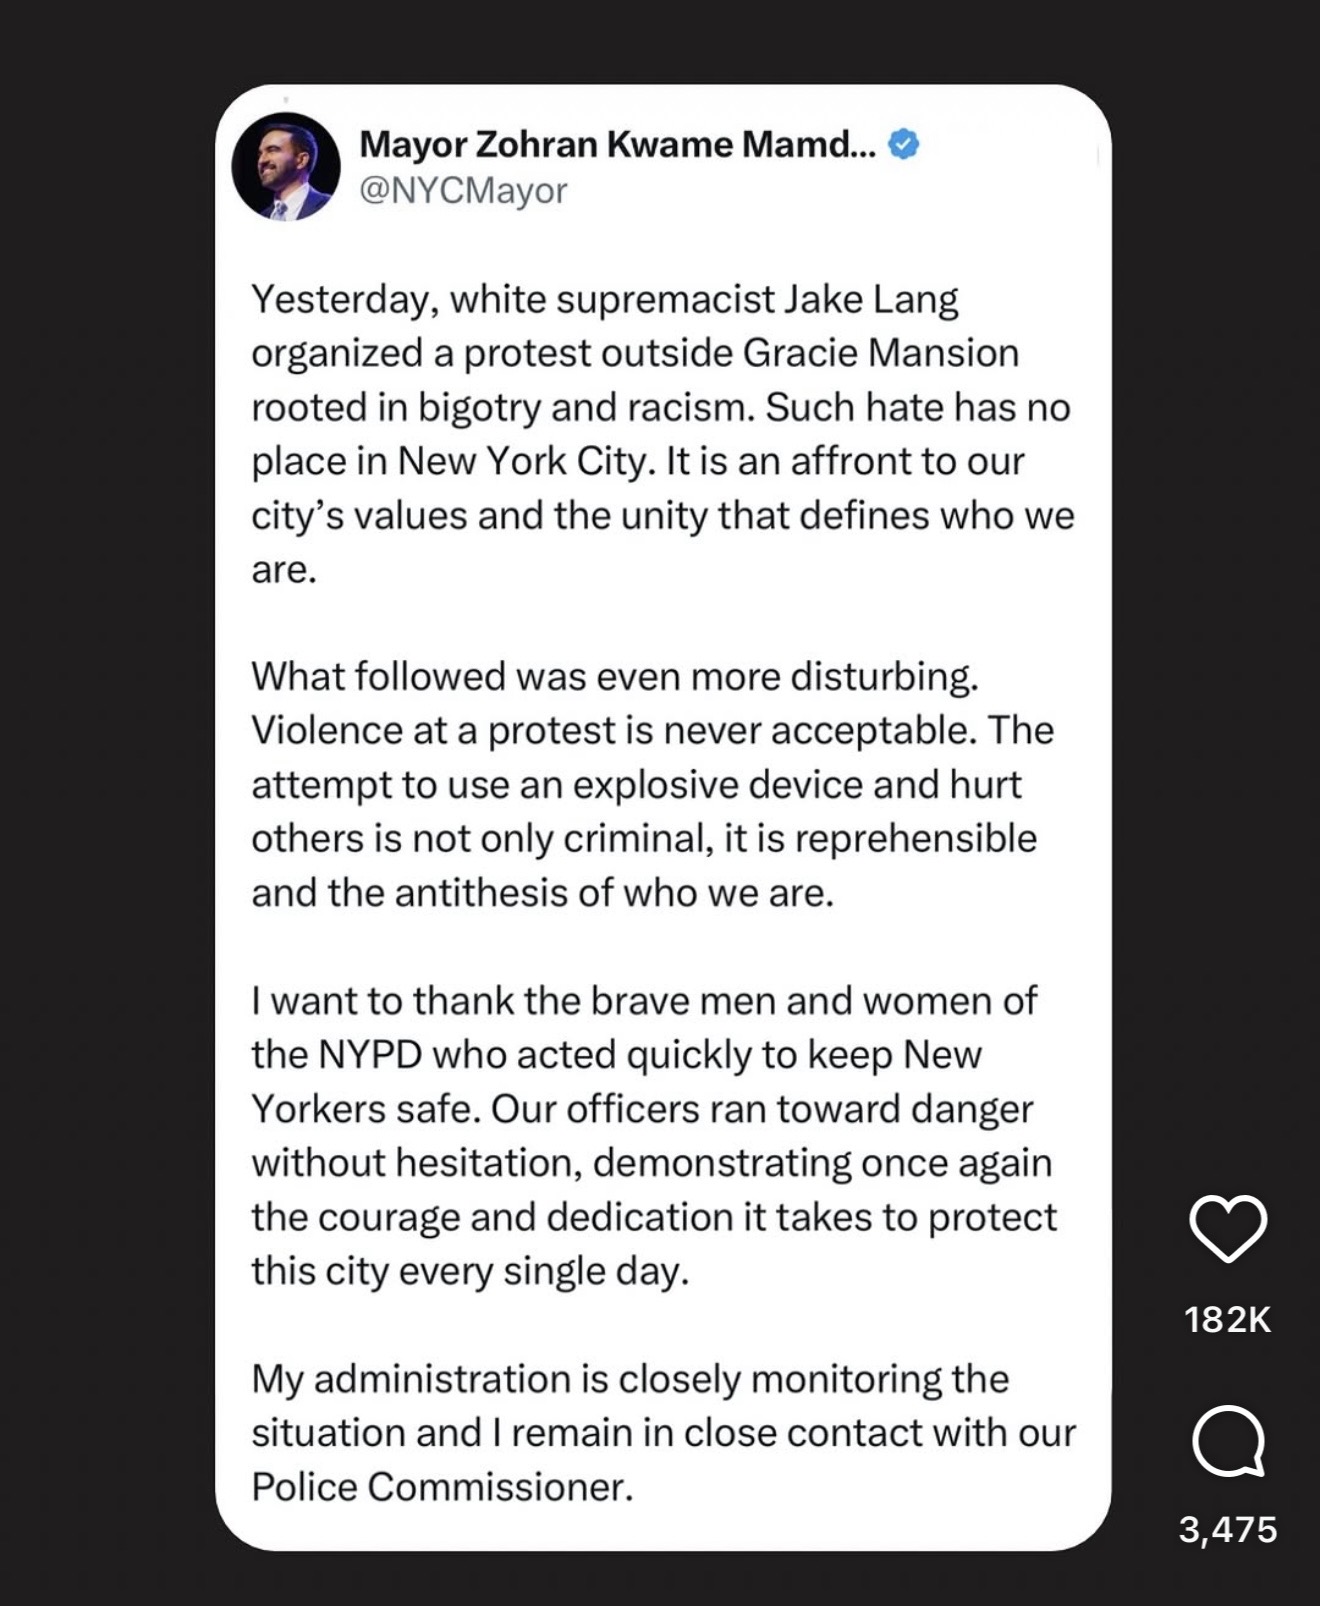
Task: Click the paragraph starting "Yesterday, white supremacist"
Action: pos(662,434)
